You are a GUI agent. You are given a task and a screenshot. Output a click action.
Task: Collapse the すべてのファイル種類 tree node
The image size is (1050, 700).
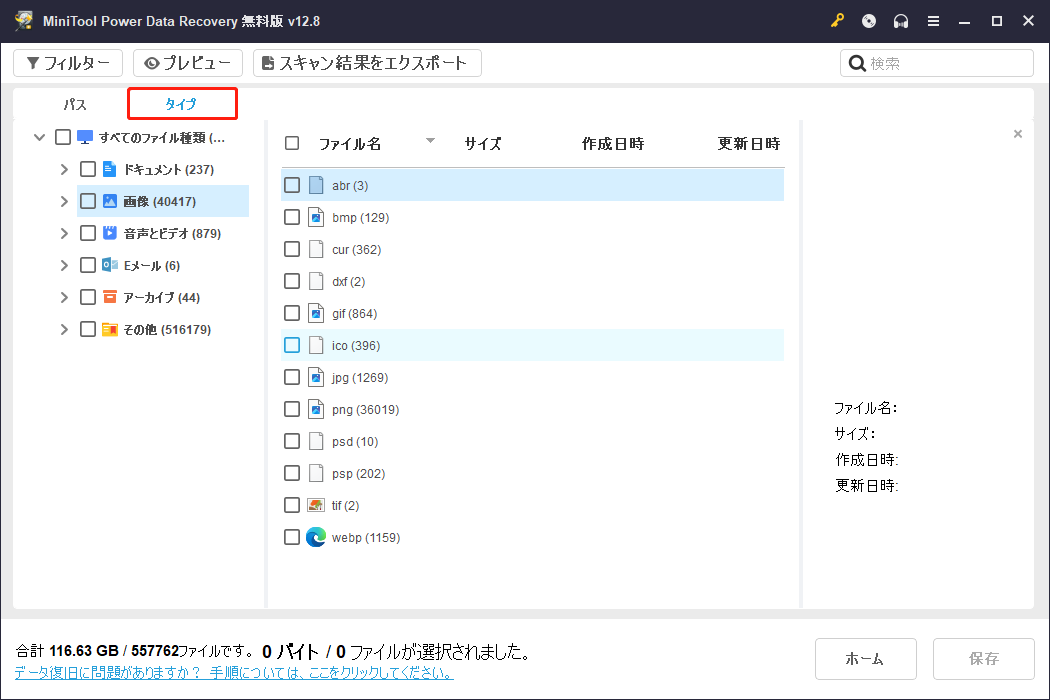39,137
